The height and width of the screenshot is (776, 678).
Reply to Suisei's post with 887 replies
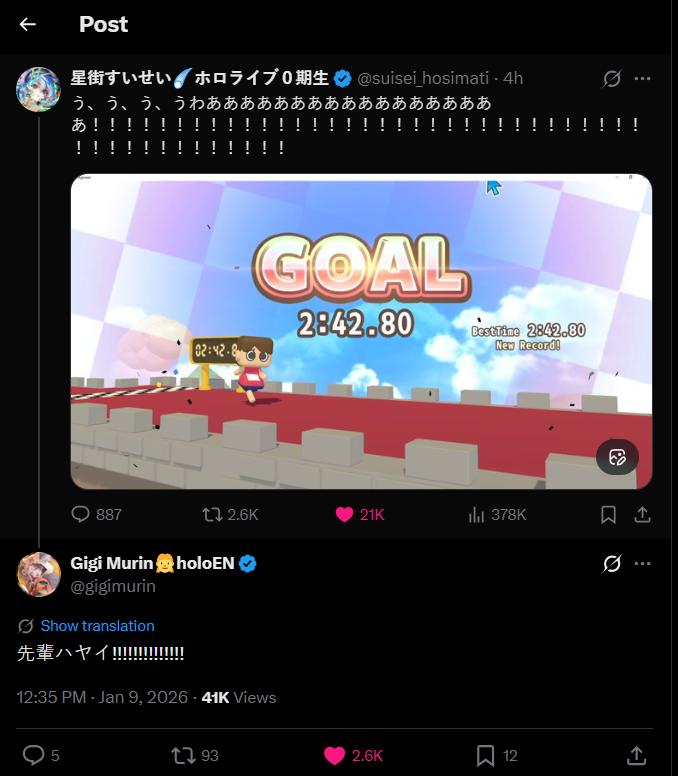coord(97,514)
